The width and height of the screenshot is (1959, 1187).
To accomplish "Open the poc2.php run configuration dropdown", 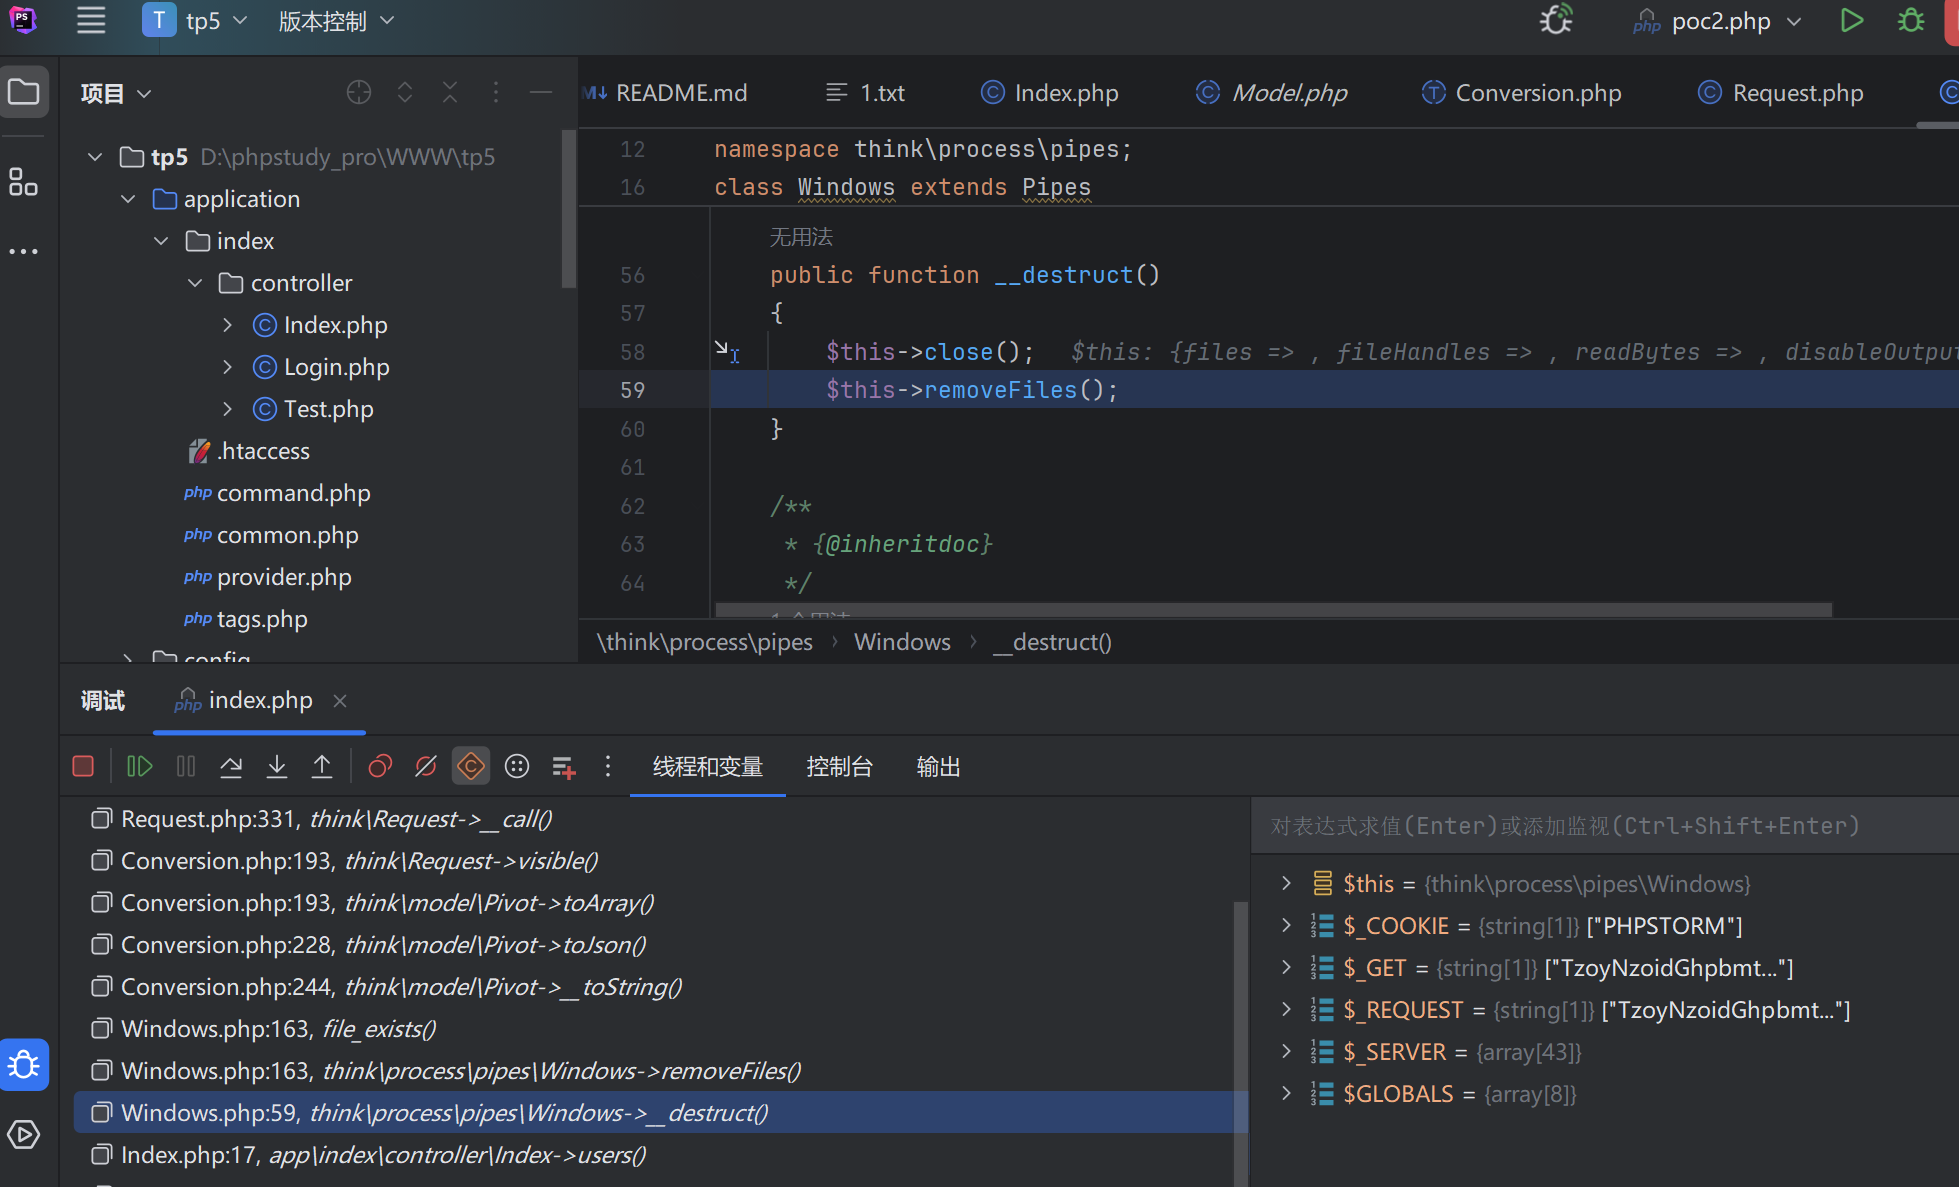I will (1718, 21).
